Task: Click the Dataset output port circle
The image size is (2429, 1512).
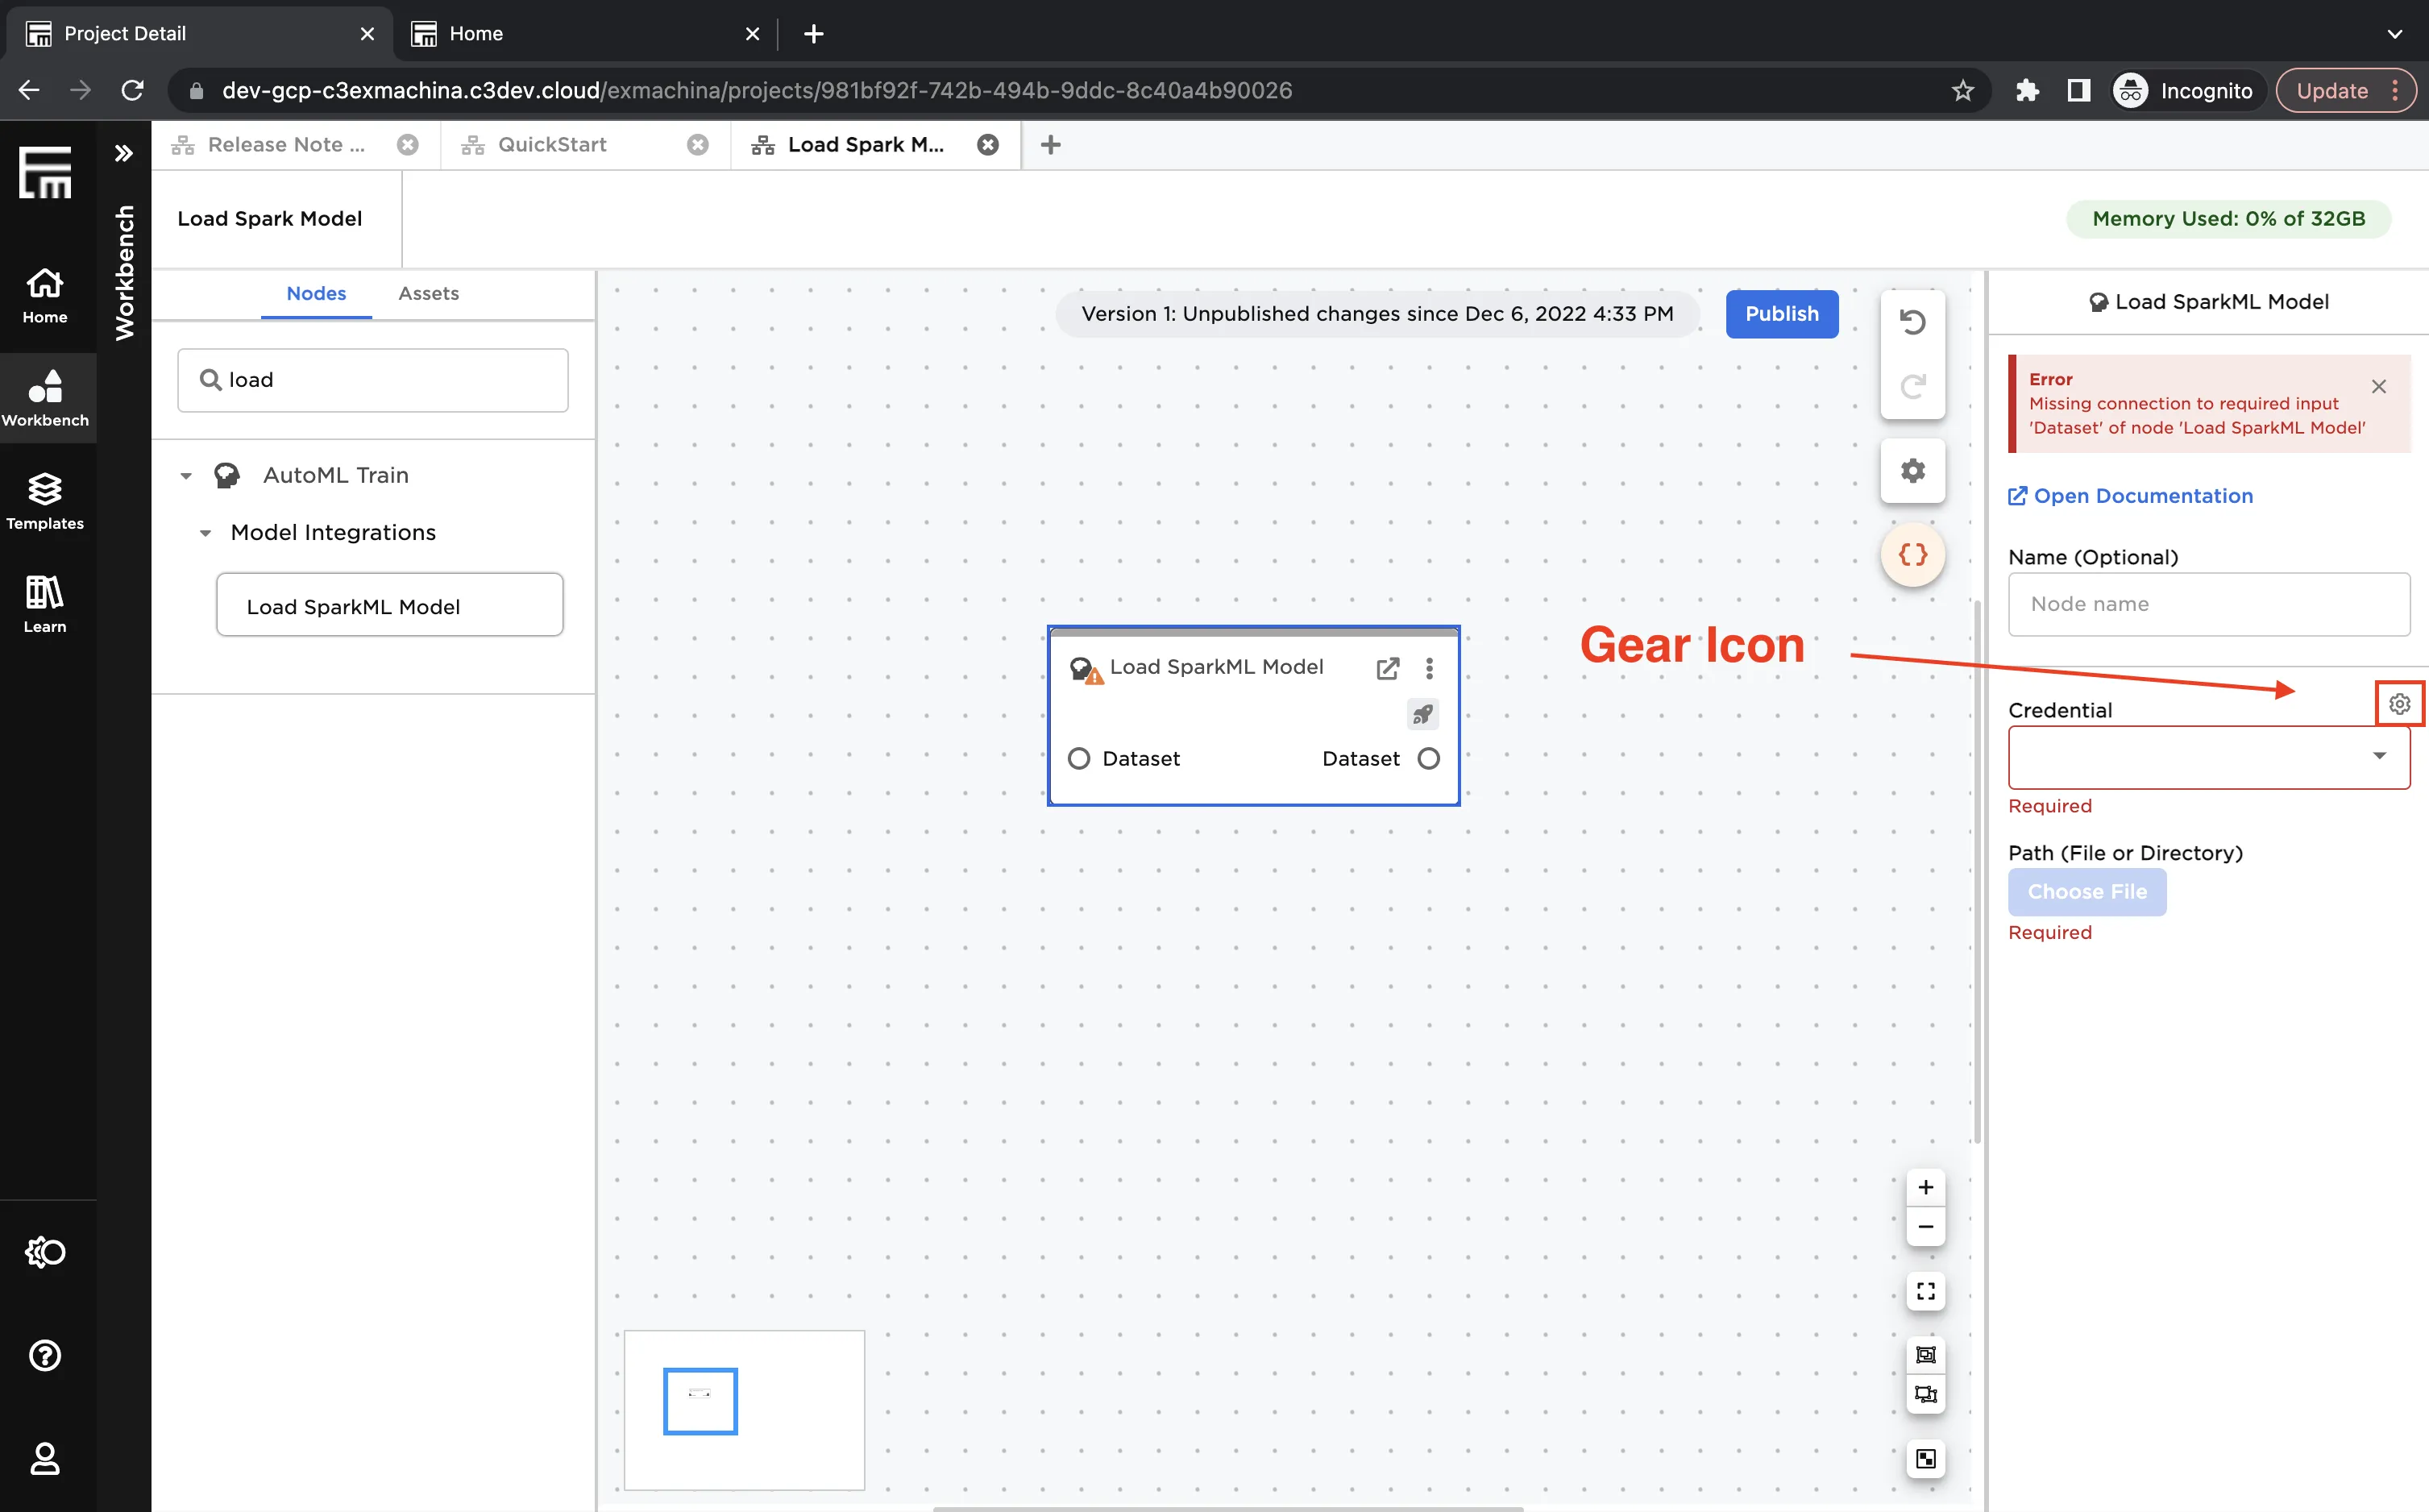Action: click(1429, 759)
